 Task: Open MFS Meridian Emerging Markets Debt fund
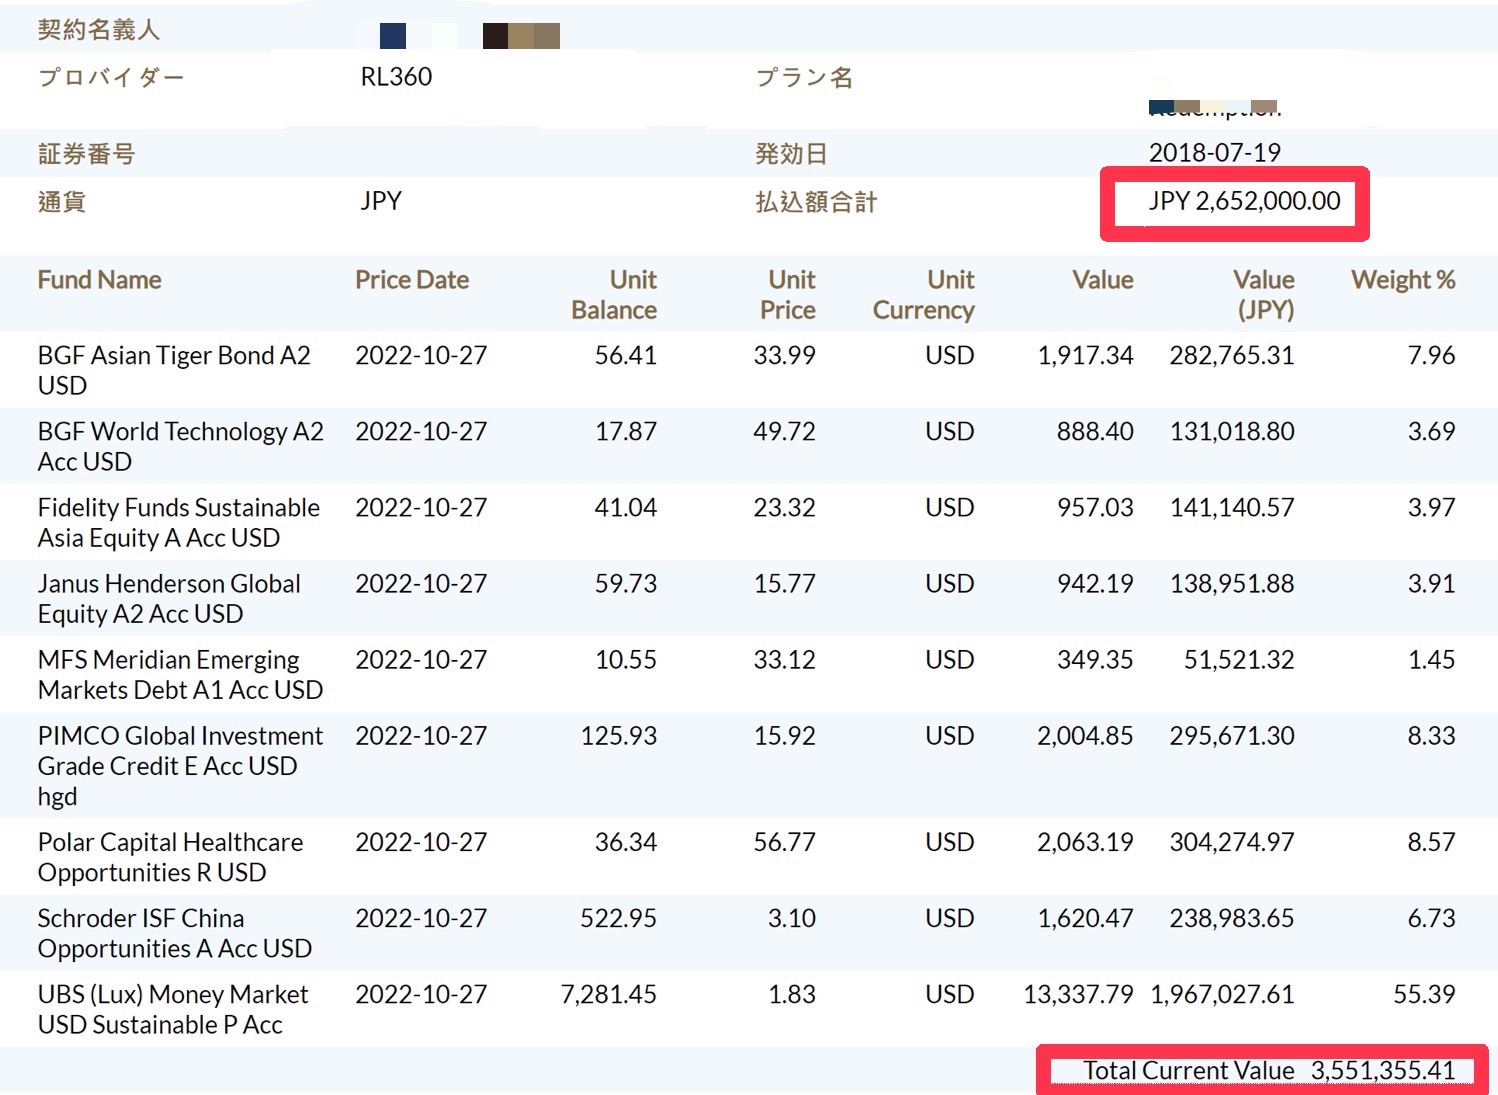click(x=180, y=674)
